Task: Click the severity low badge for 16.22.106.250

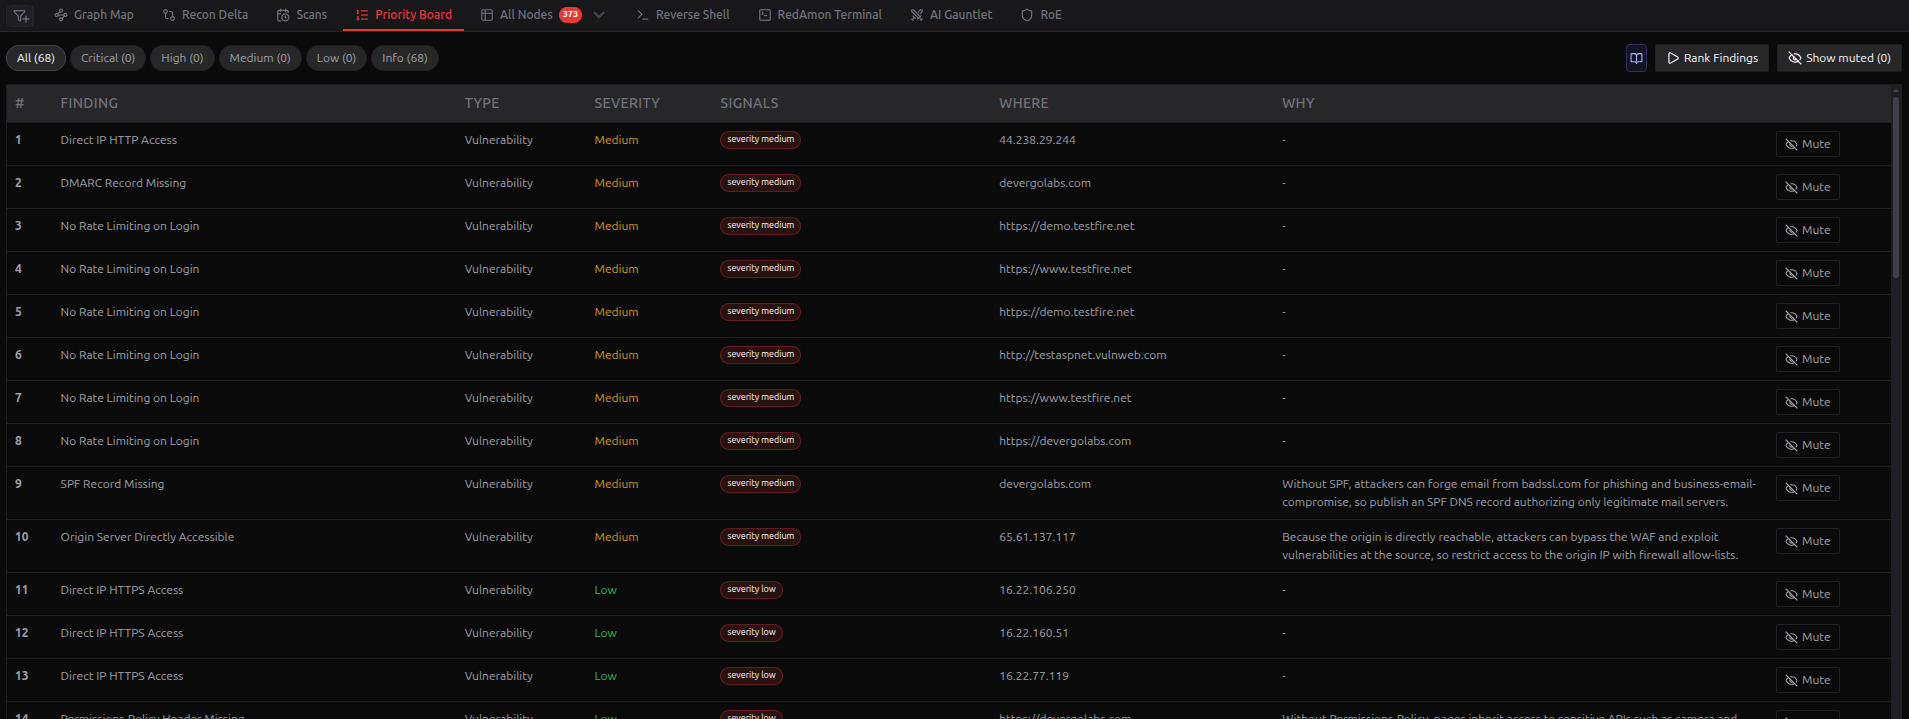Action: [x=751, y=590]
